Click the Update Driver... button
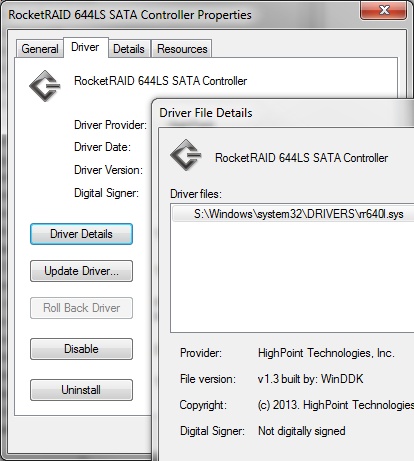This screenshot has height=461, width=414. coord(81,271)
